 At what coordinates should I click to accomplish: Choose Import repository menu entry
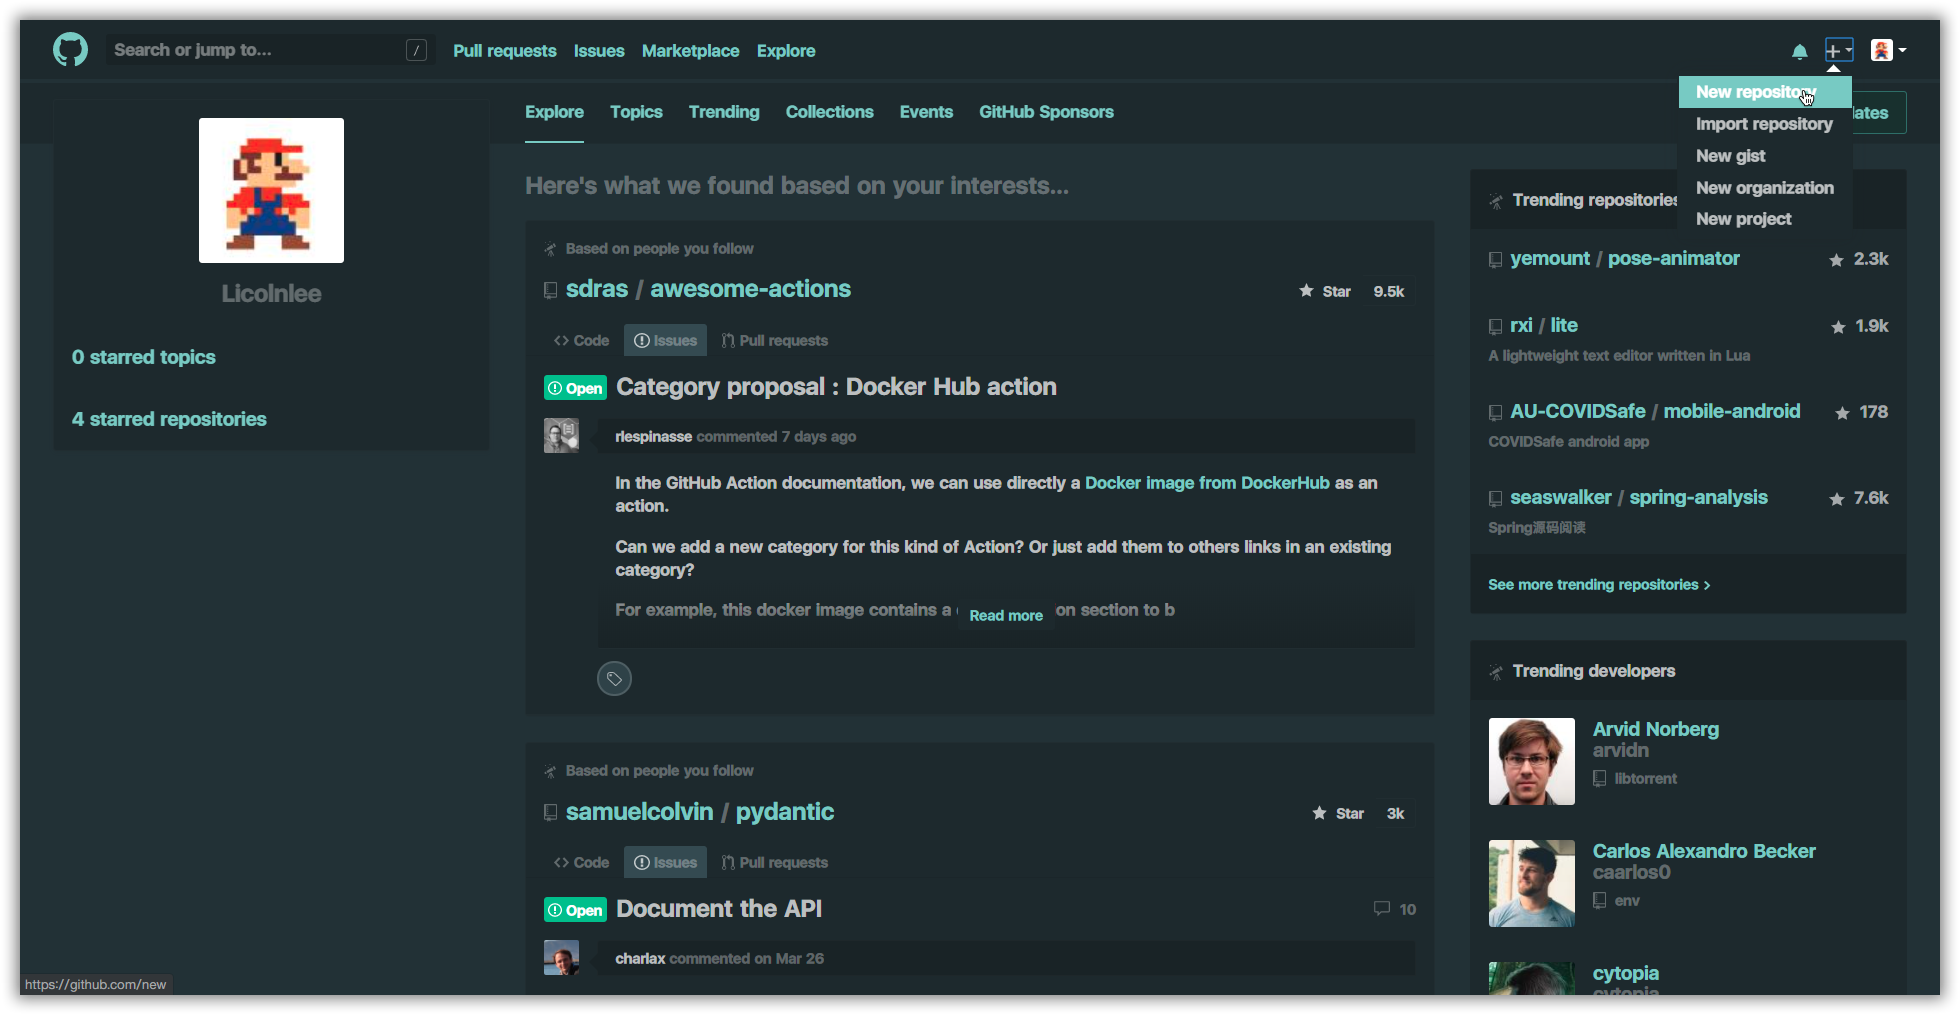tap(1764, 124)
